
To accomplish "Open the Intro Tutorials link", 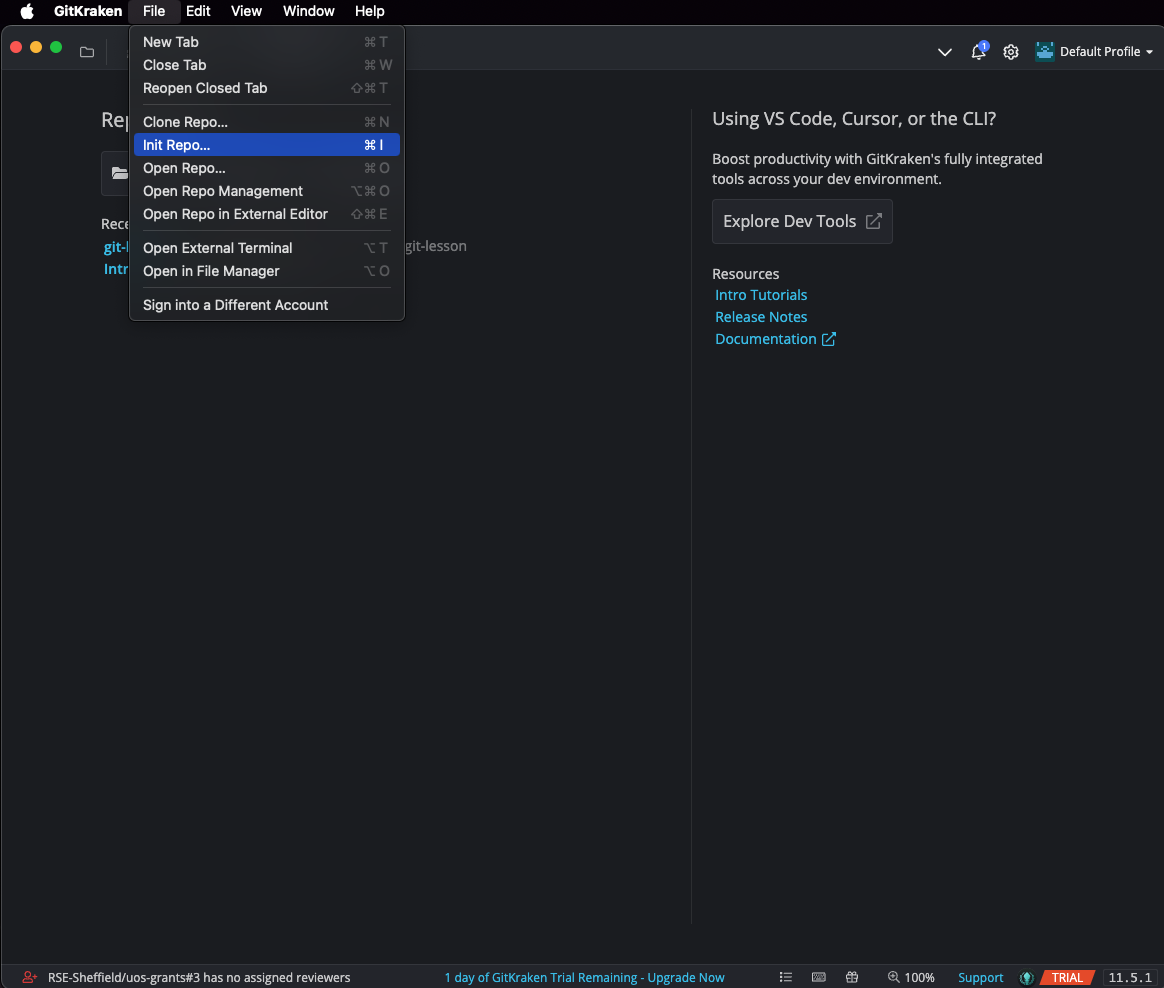I will [x=761, y=295].
